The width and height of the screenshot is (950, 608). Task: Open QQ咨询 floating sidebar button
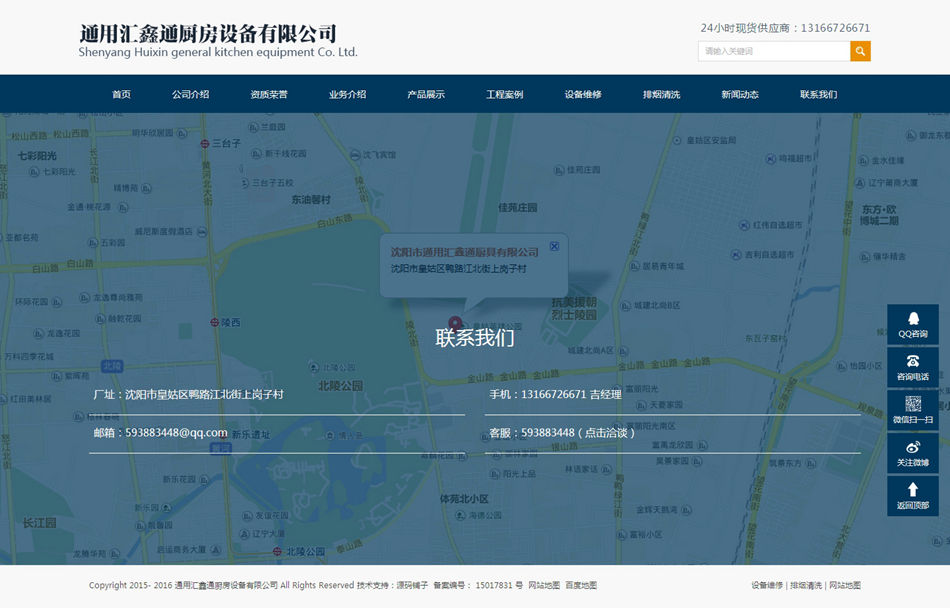tap(912, 324)
